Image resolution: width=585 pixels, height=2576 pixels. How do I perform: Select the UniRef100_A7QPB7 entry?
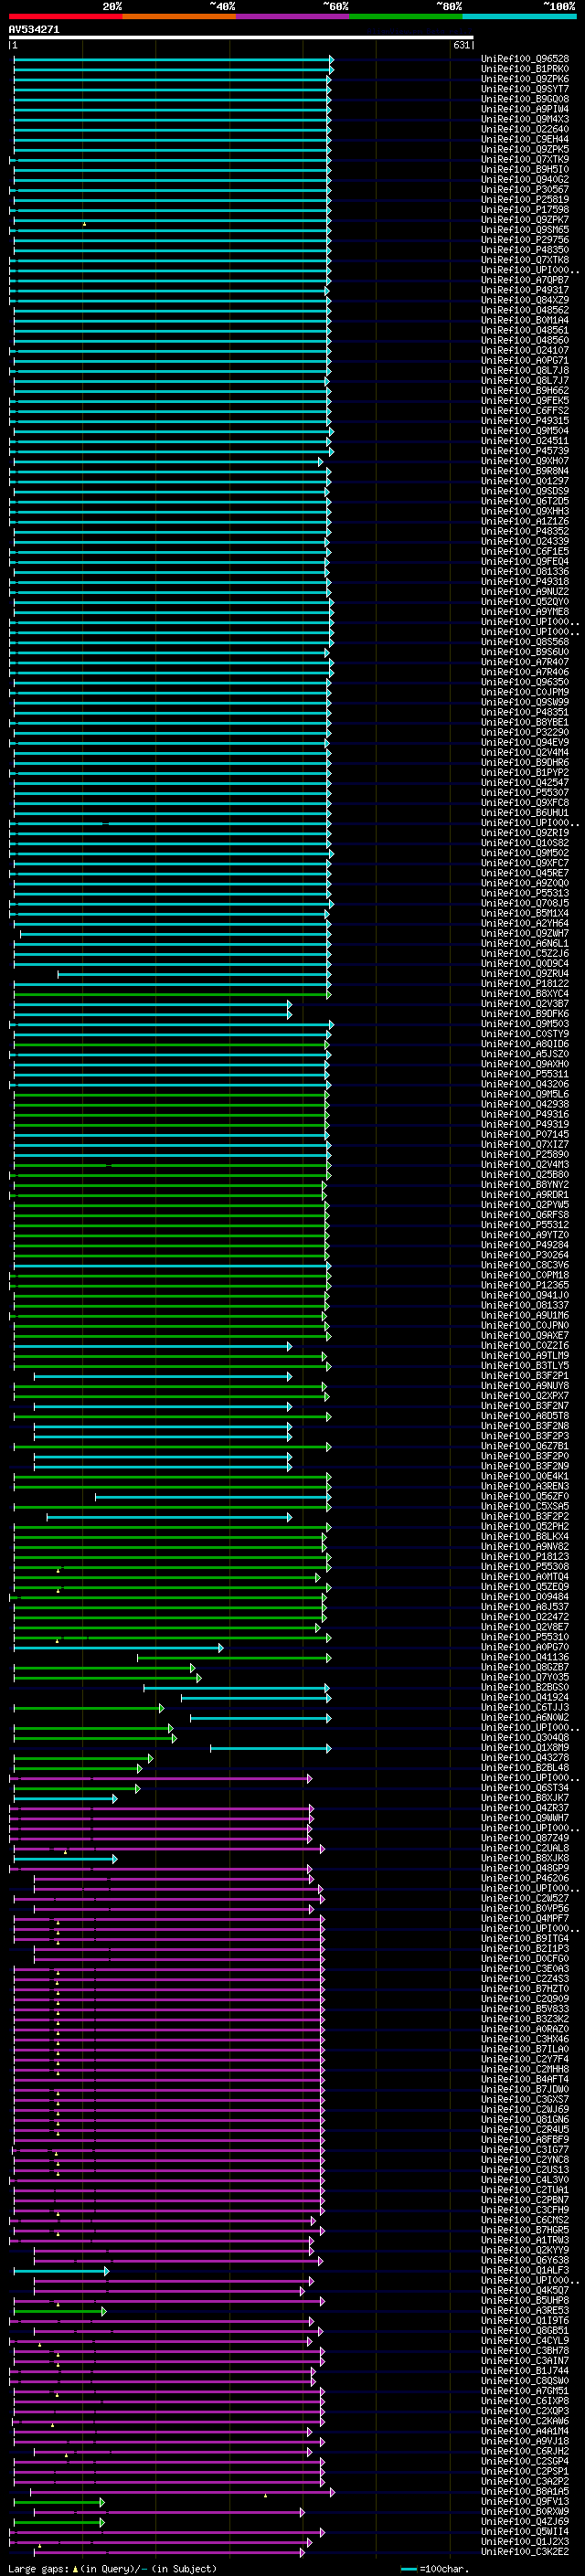pyautogui.click(x=525, y=280)
